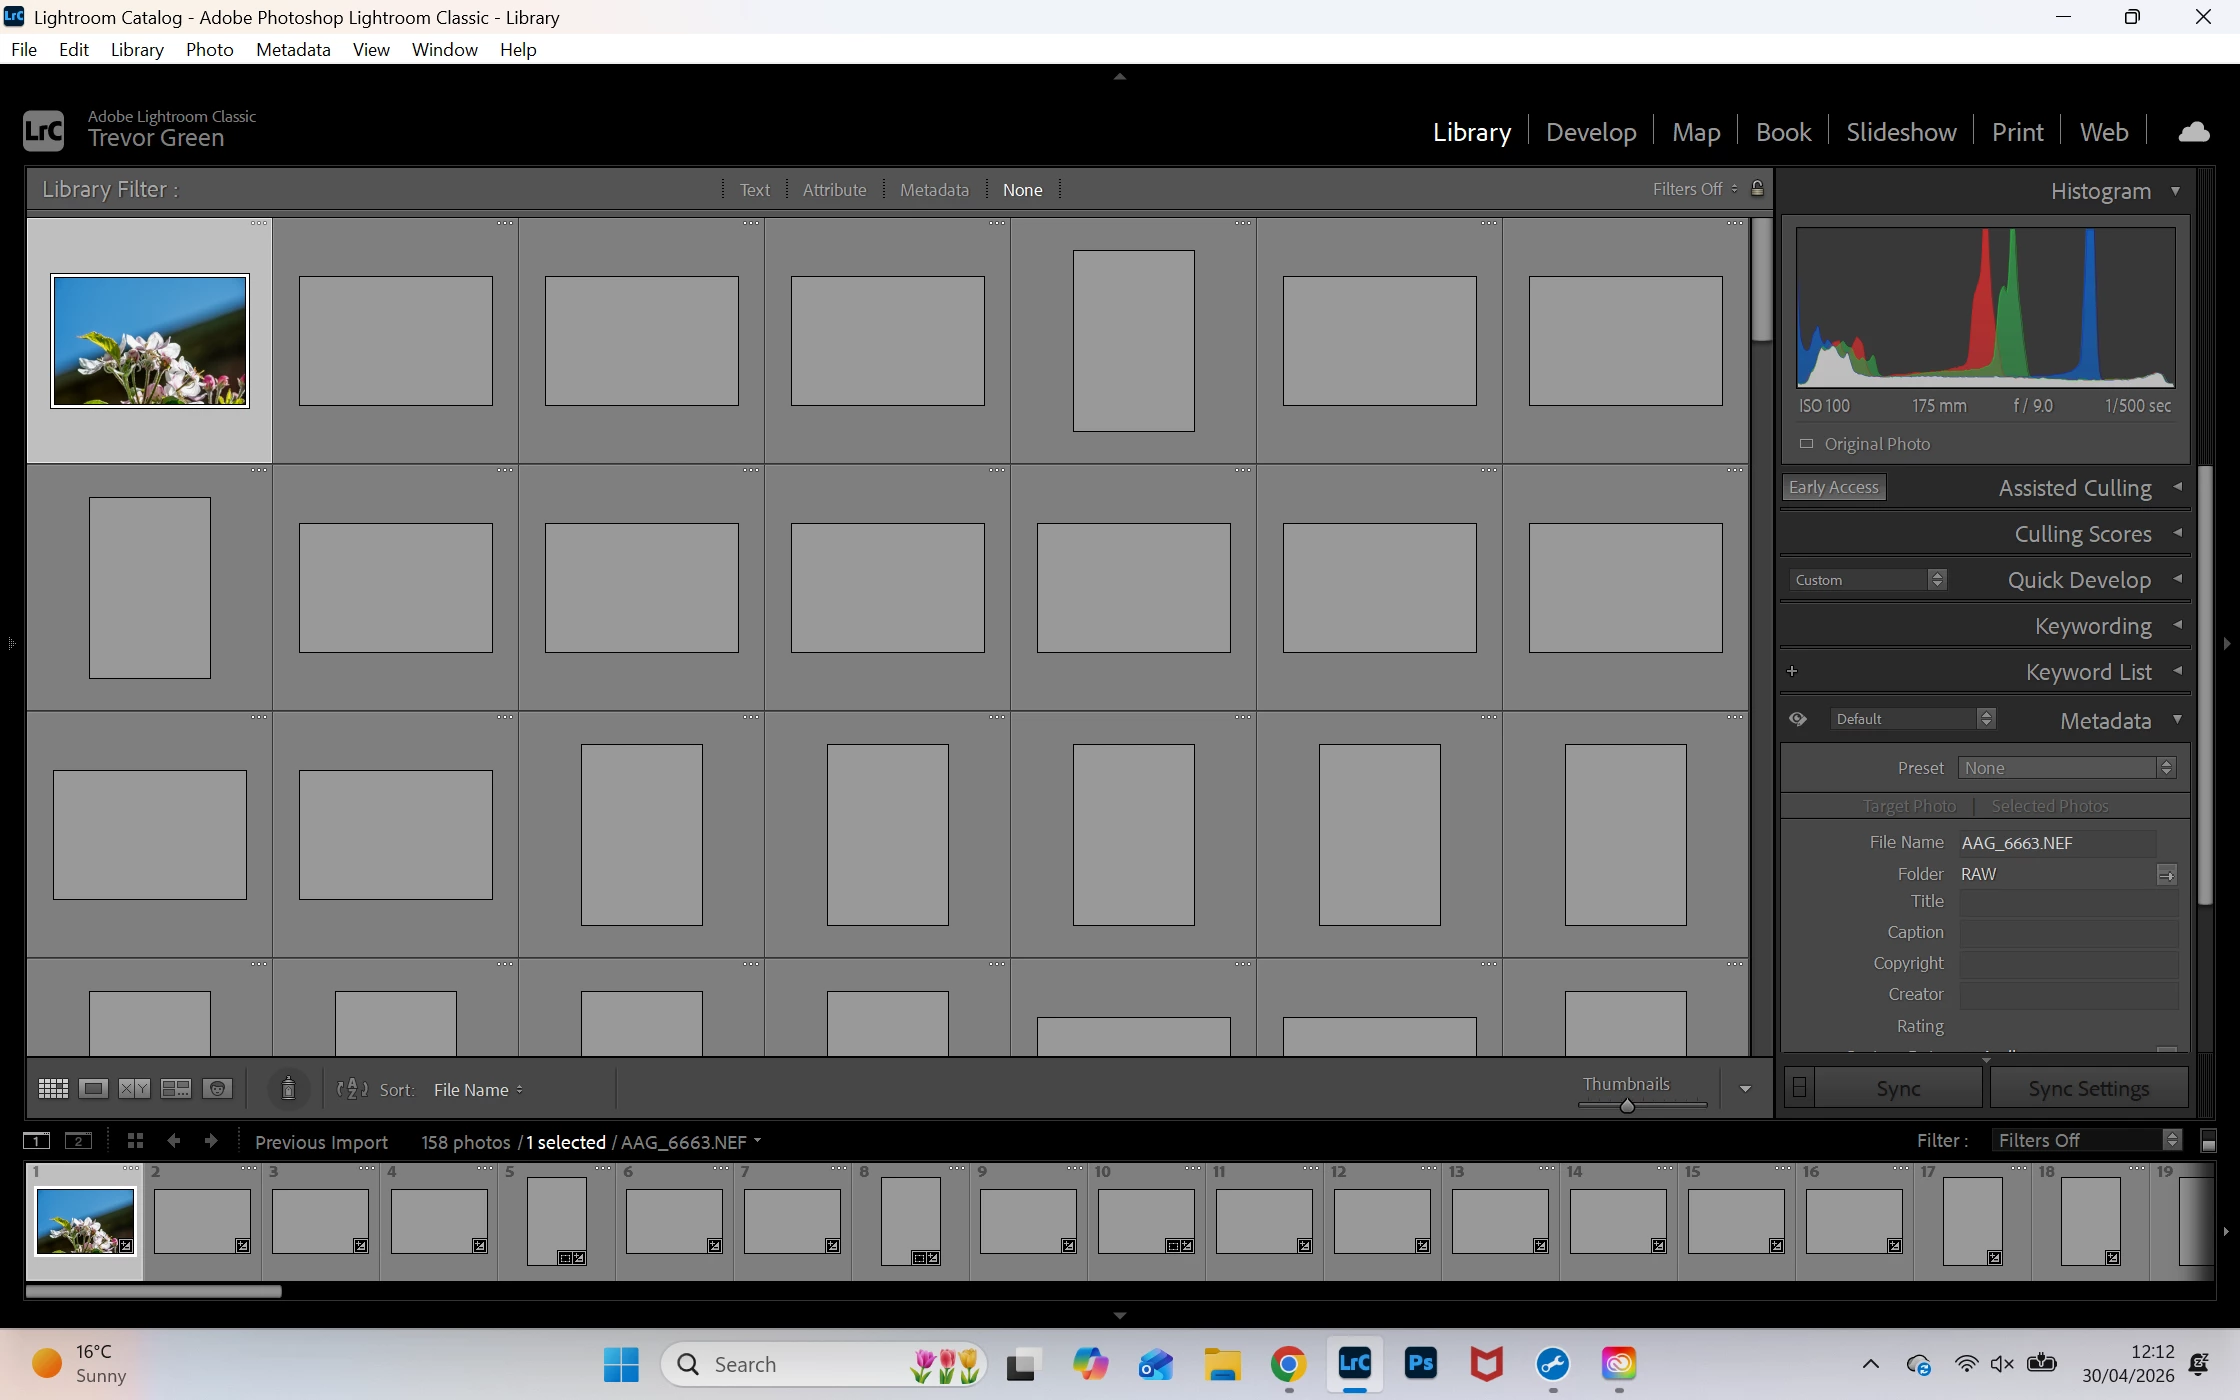
Task: Click the cloud sync status icon
Action: tap(2194, 132)
